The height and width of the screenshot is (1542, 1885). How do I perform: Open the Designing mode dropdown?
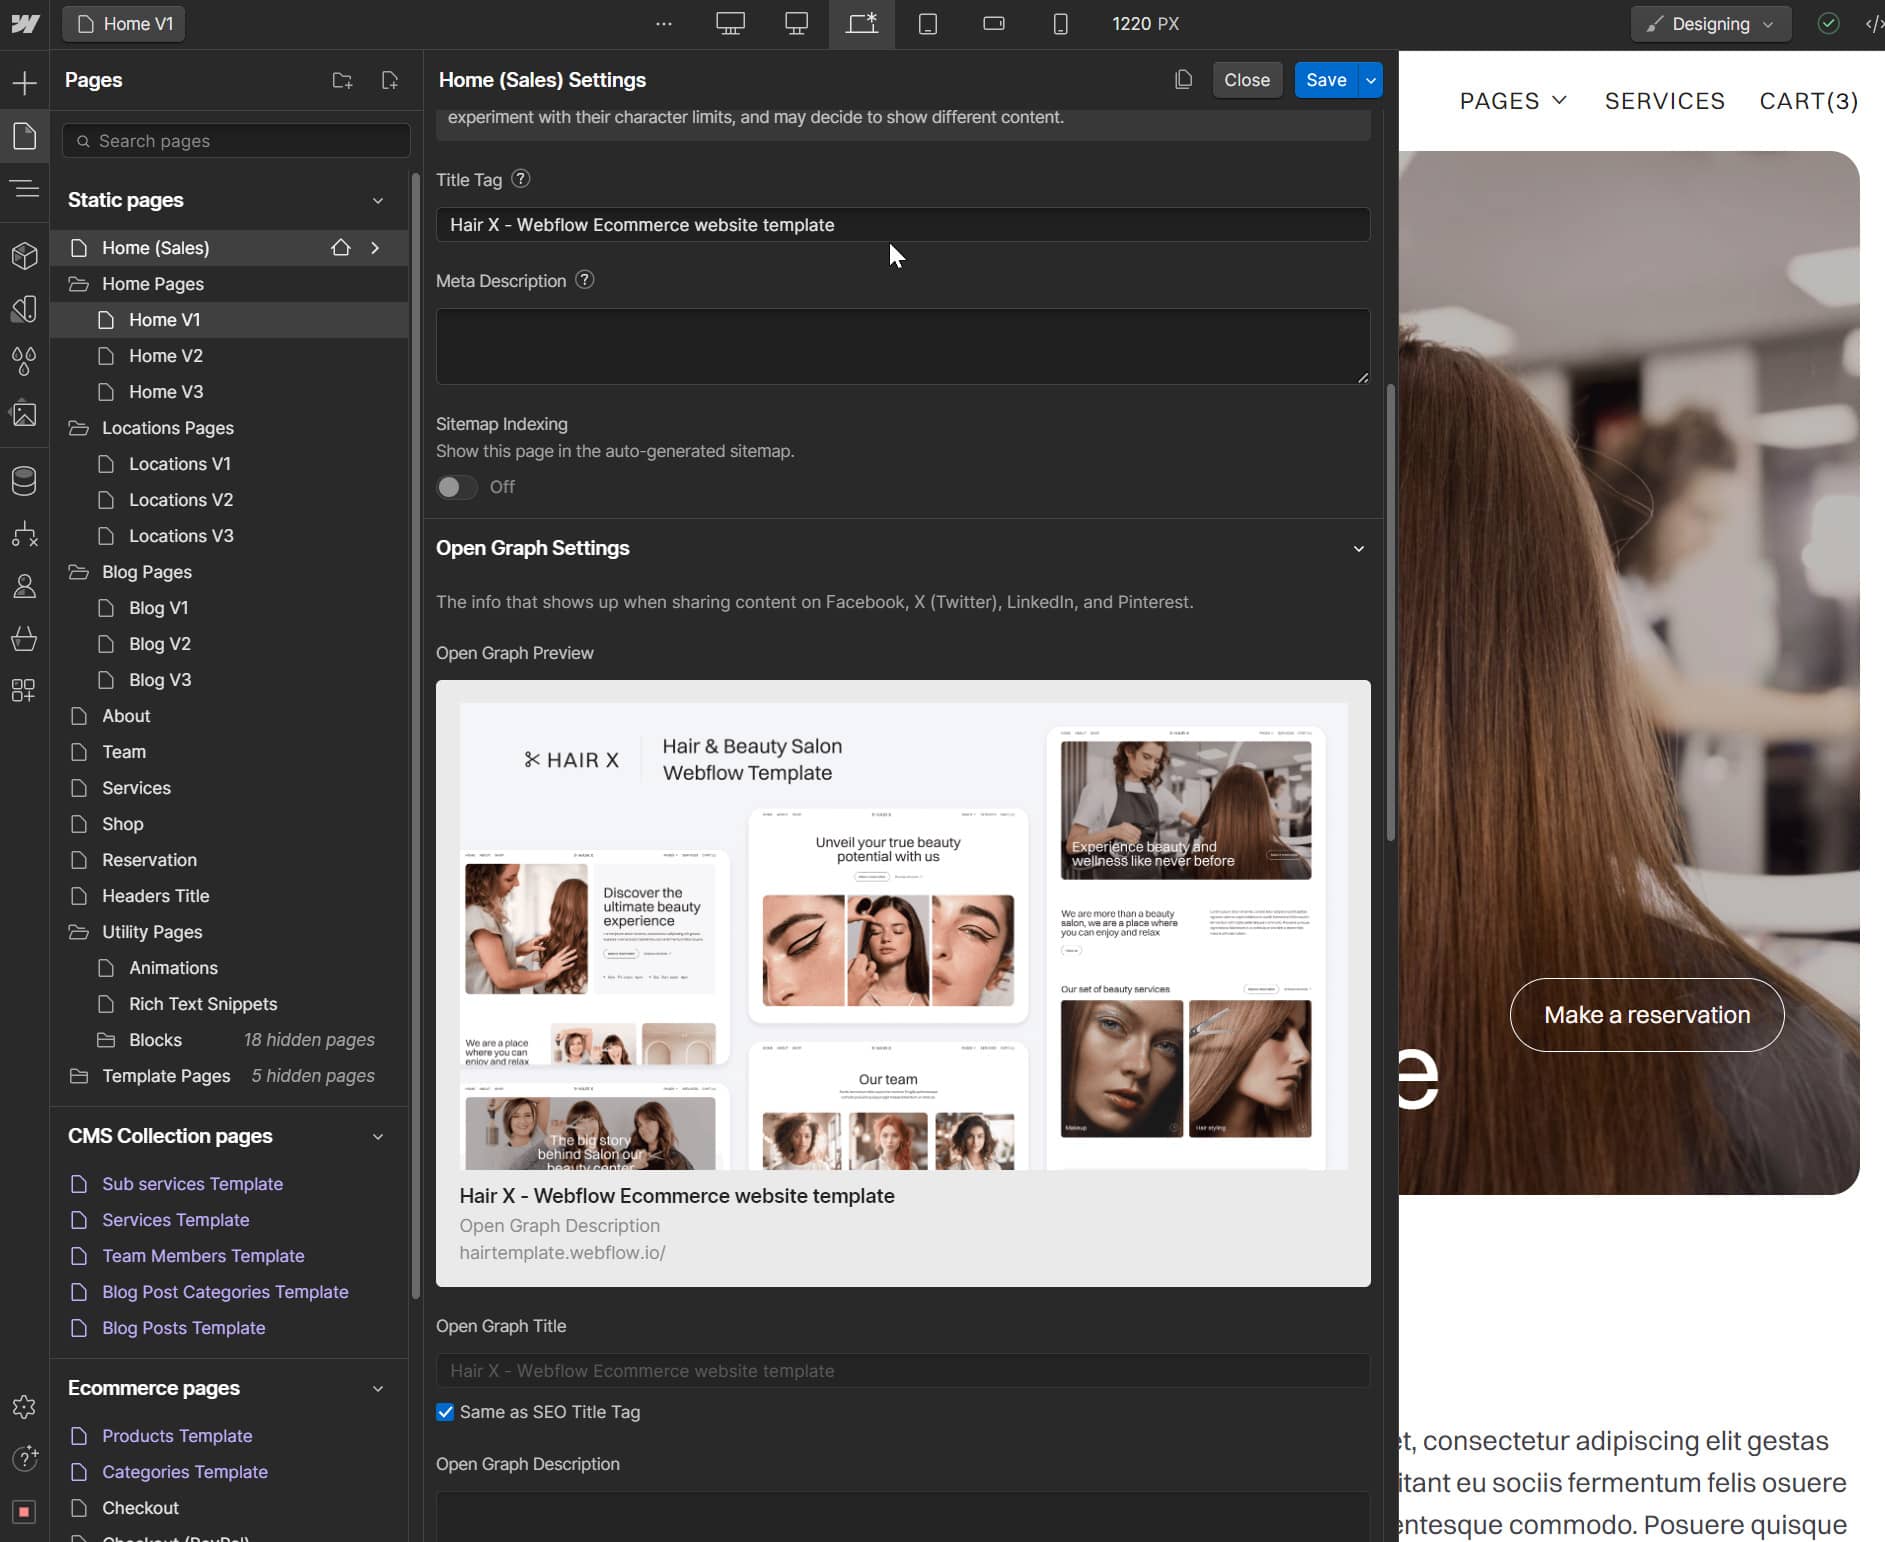click(x=1710, y=24)
